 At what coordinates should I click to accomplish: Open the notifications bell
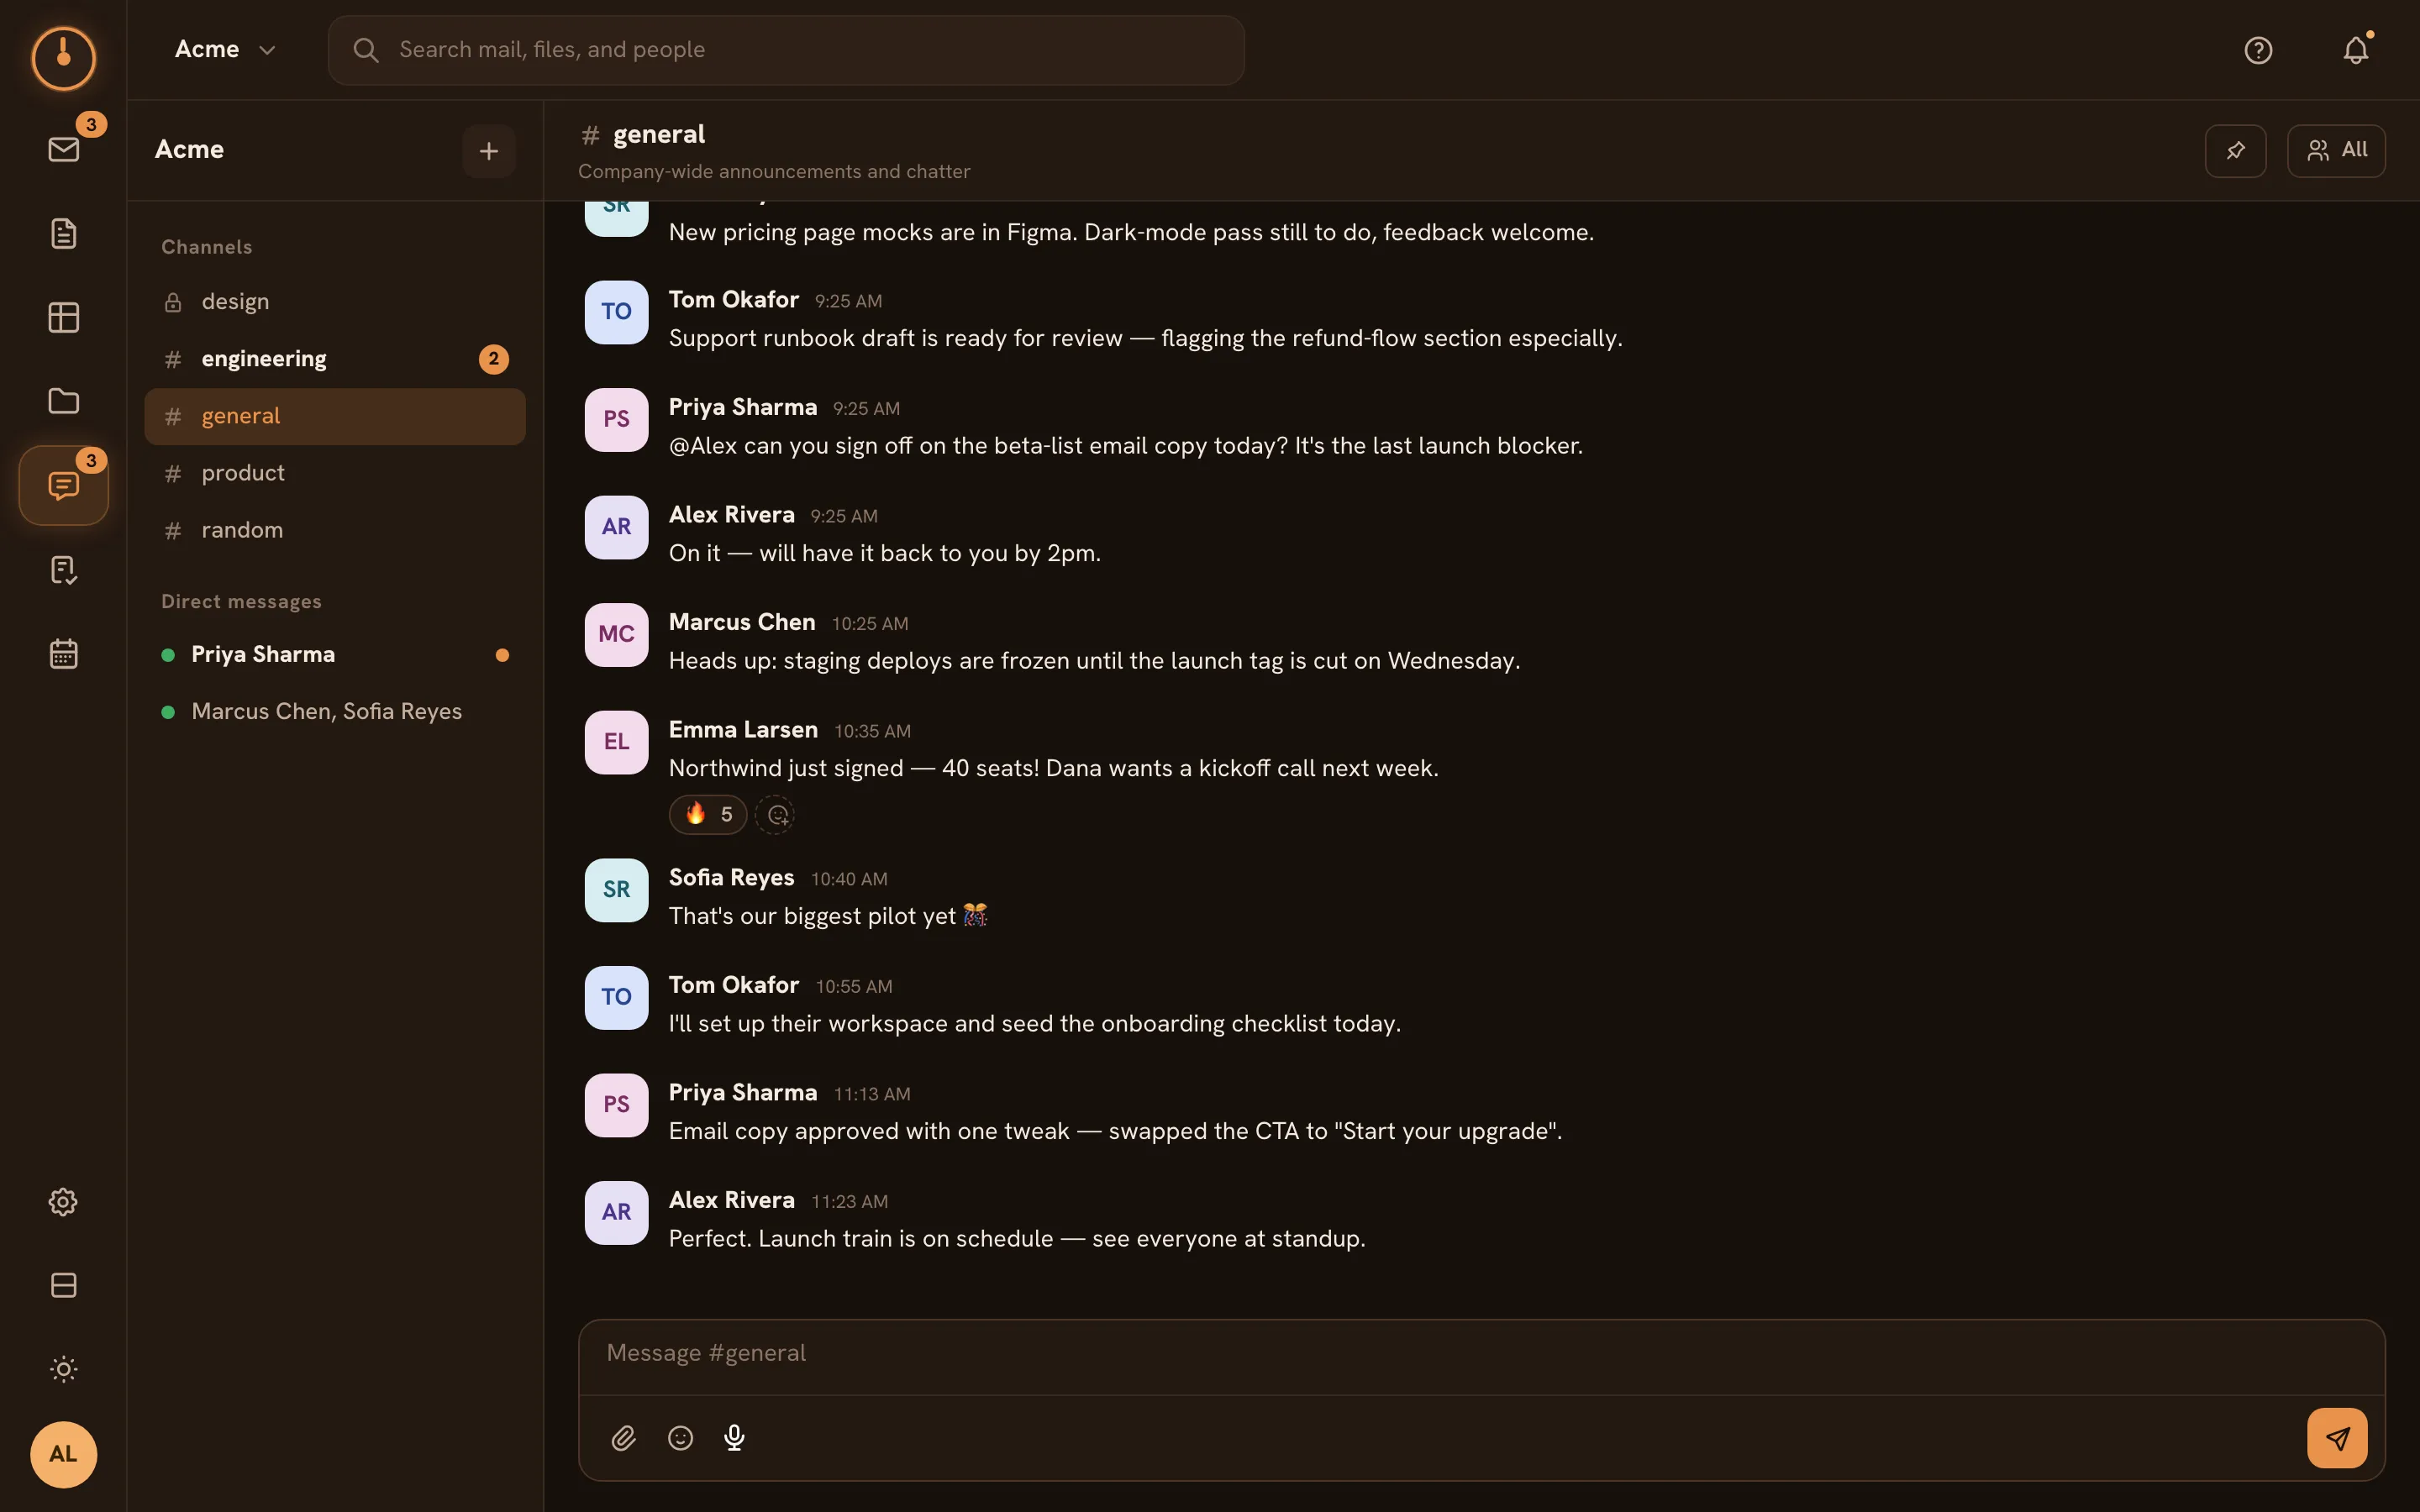click(2355, 50)
